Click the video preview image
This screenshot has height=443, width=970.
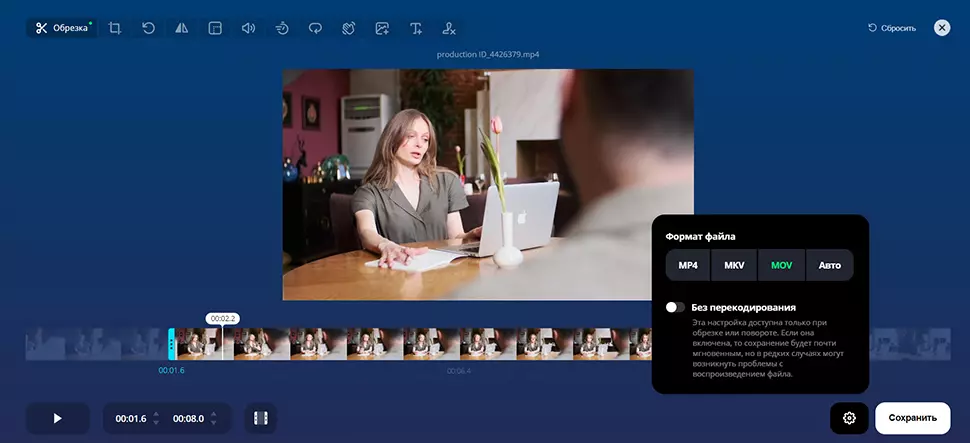pos(488,184)
